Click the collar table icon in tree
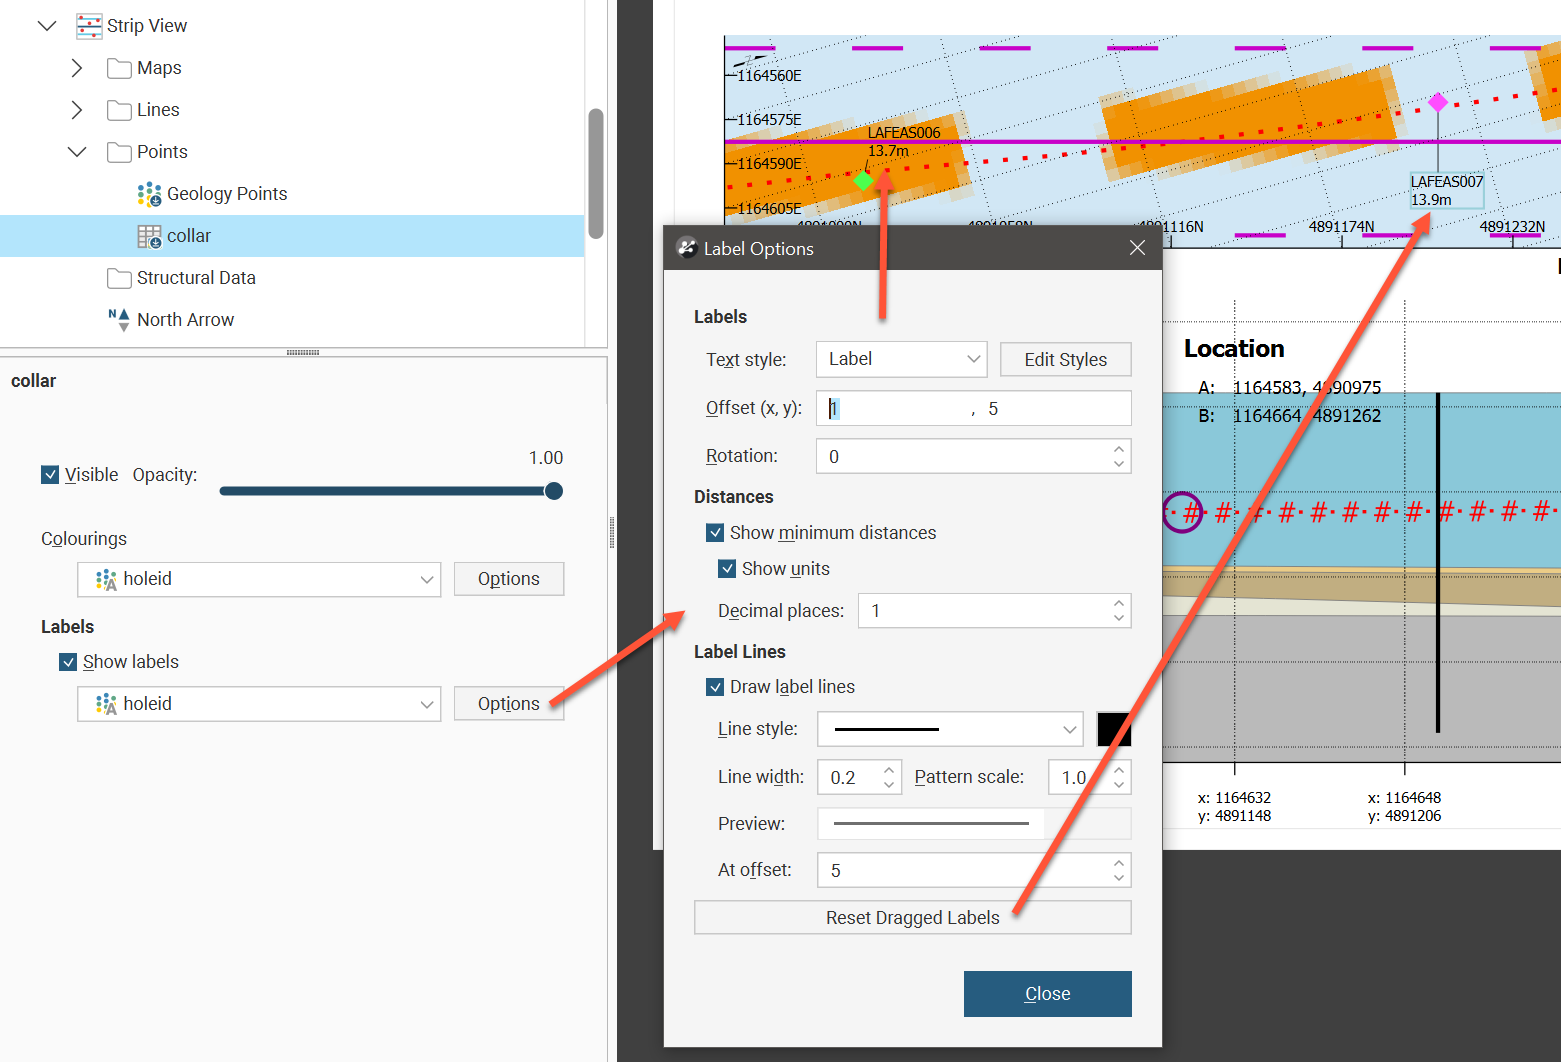This screenshot has width=1561, height=1062. click(x=149, y=236)
